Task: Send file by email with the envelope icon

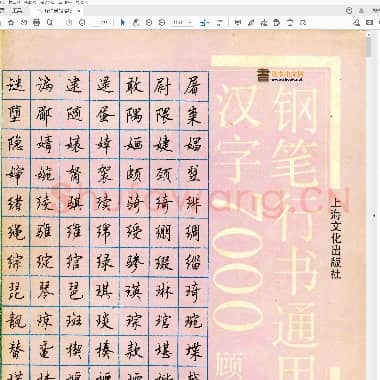Action: point(369,23)
